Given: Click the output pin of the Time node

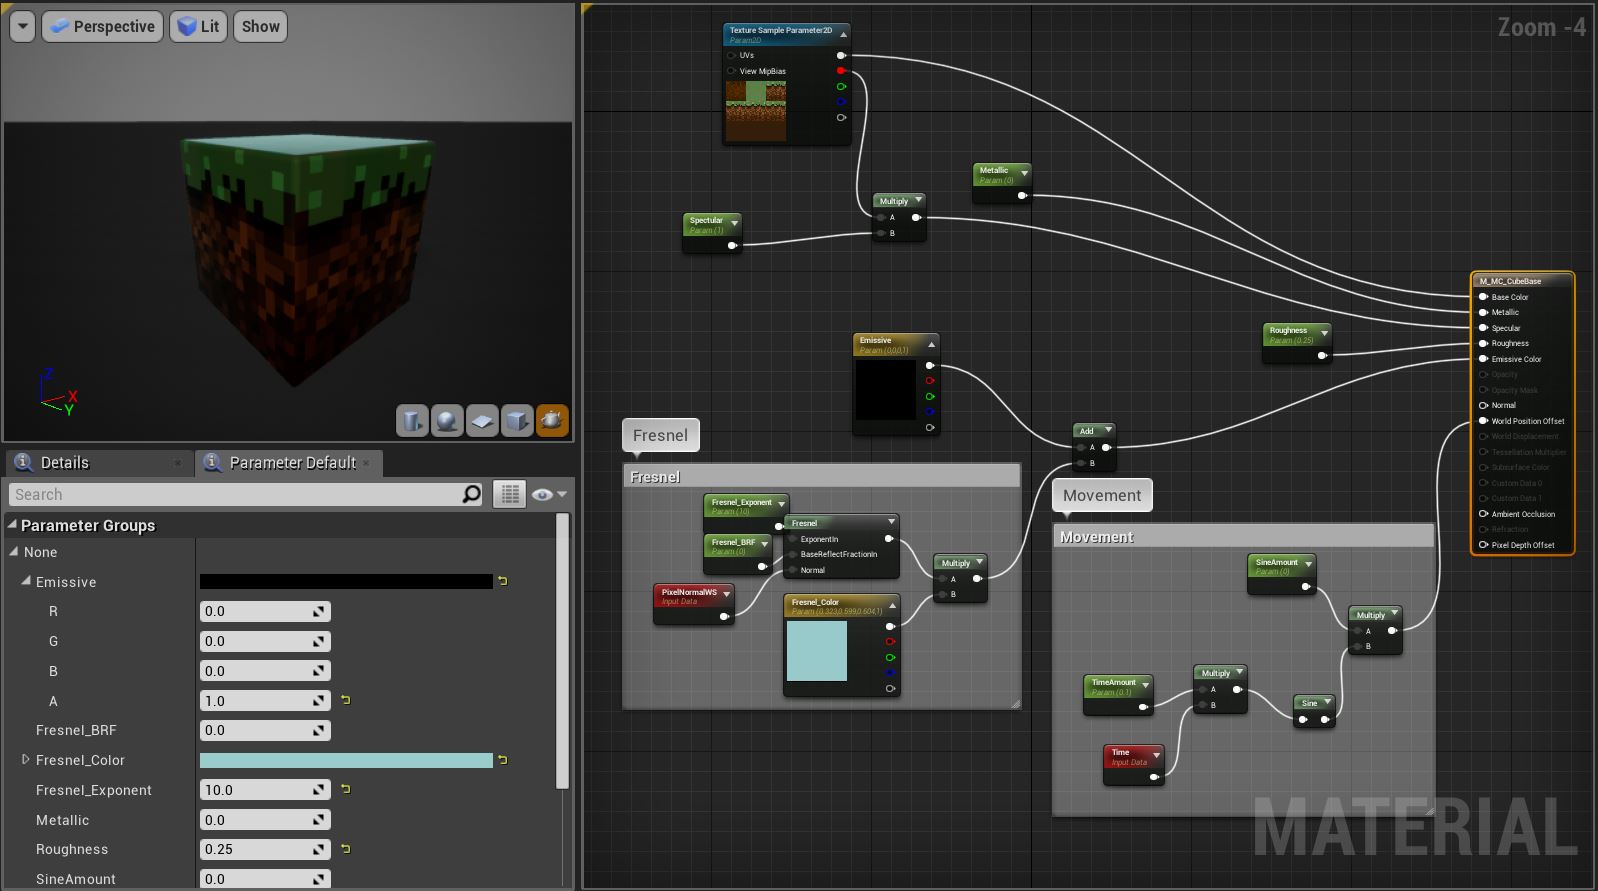Looking at the screenshot, I should point(1154,776).
